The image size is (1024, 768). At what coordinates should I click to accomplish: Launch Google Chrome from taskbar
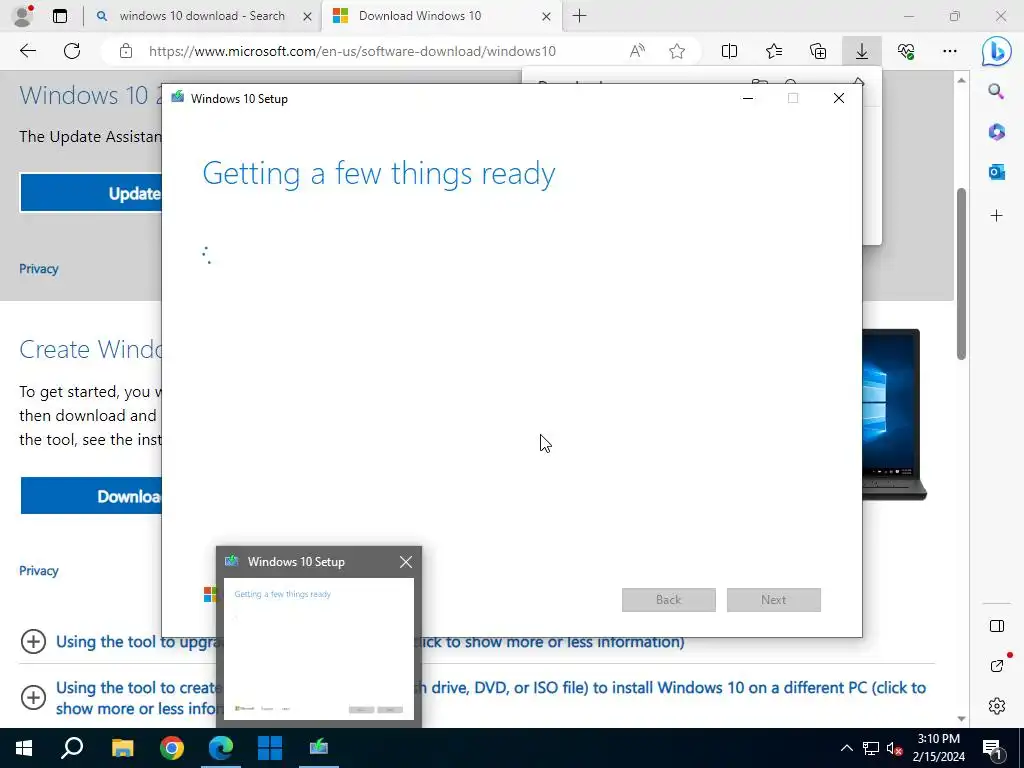point(172,748)
